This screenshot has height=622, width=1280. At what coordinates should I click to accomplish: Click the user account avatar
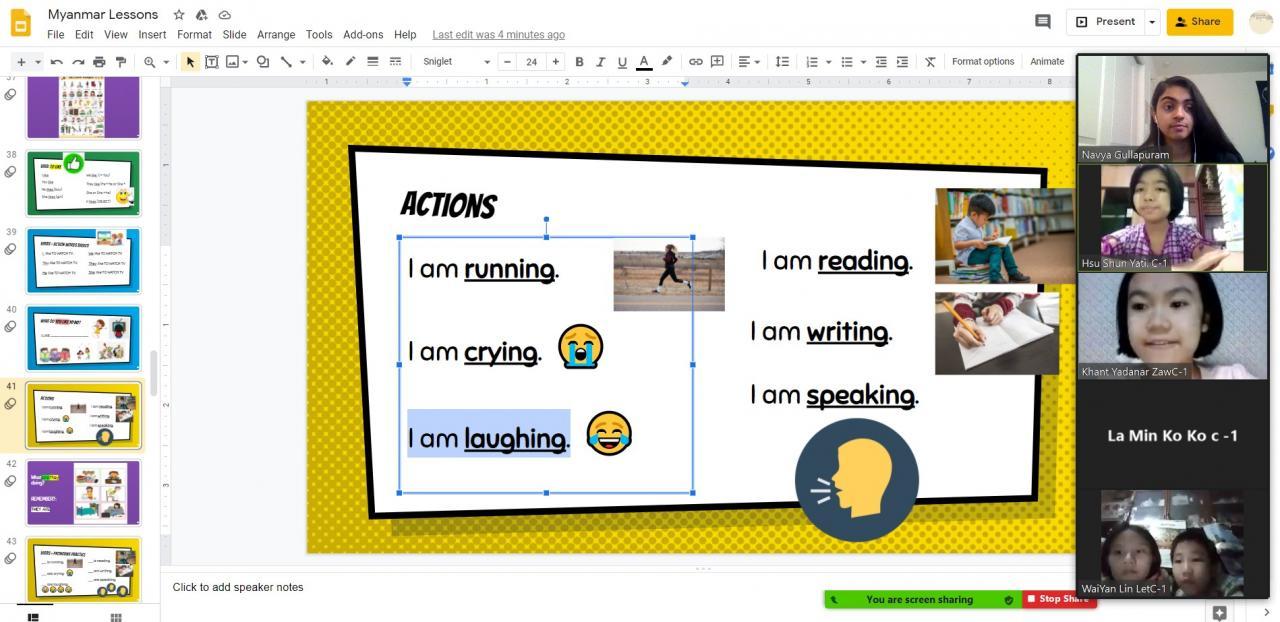click(x=1261, y=21)
